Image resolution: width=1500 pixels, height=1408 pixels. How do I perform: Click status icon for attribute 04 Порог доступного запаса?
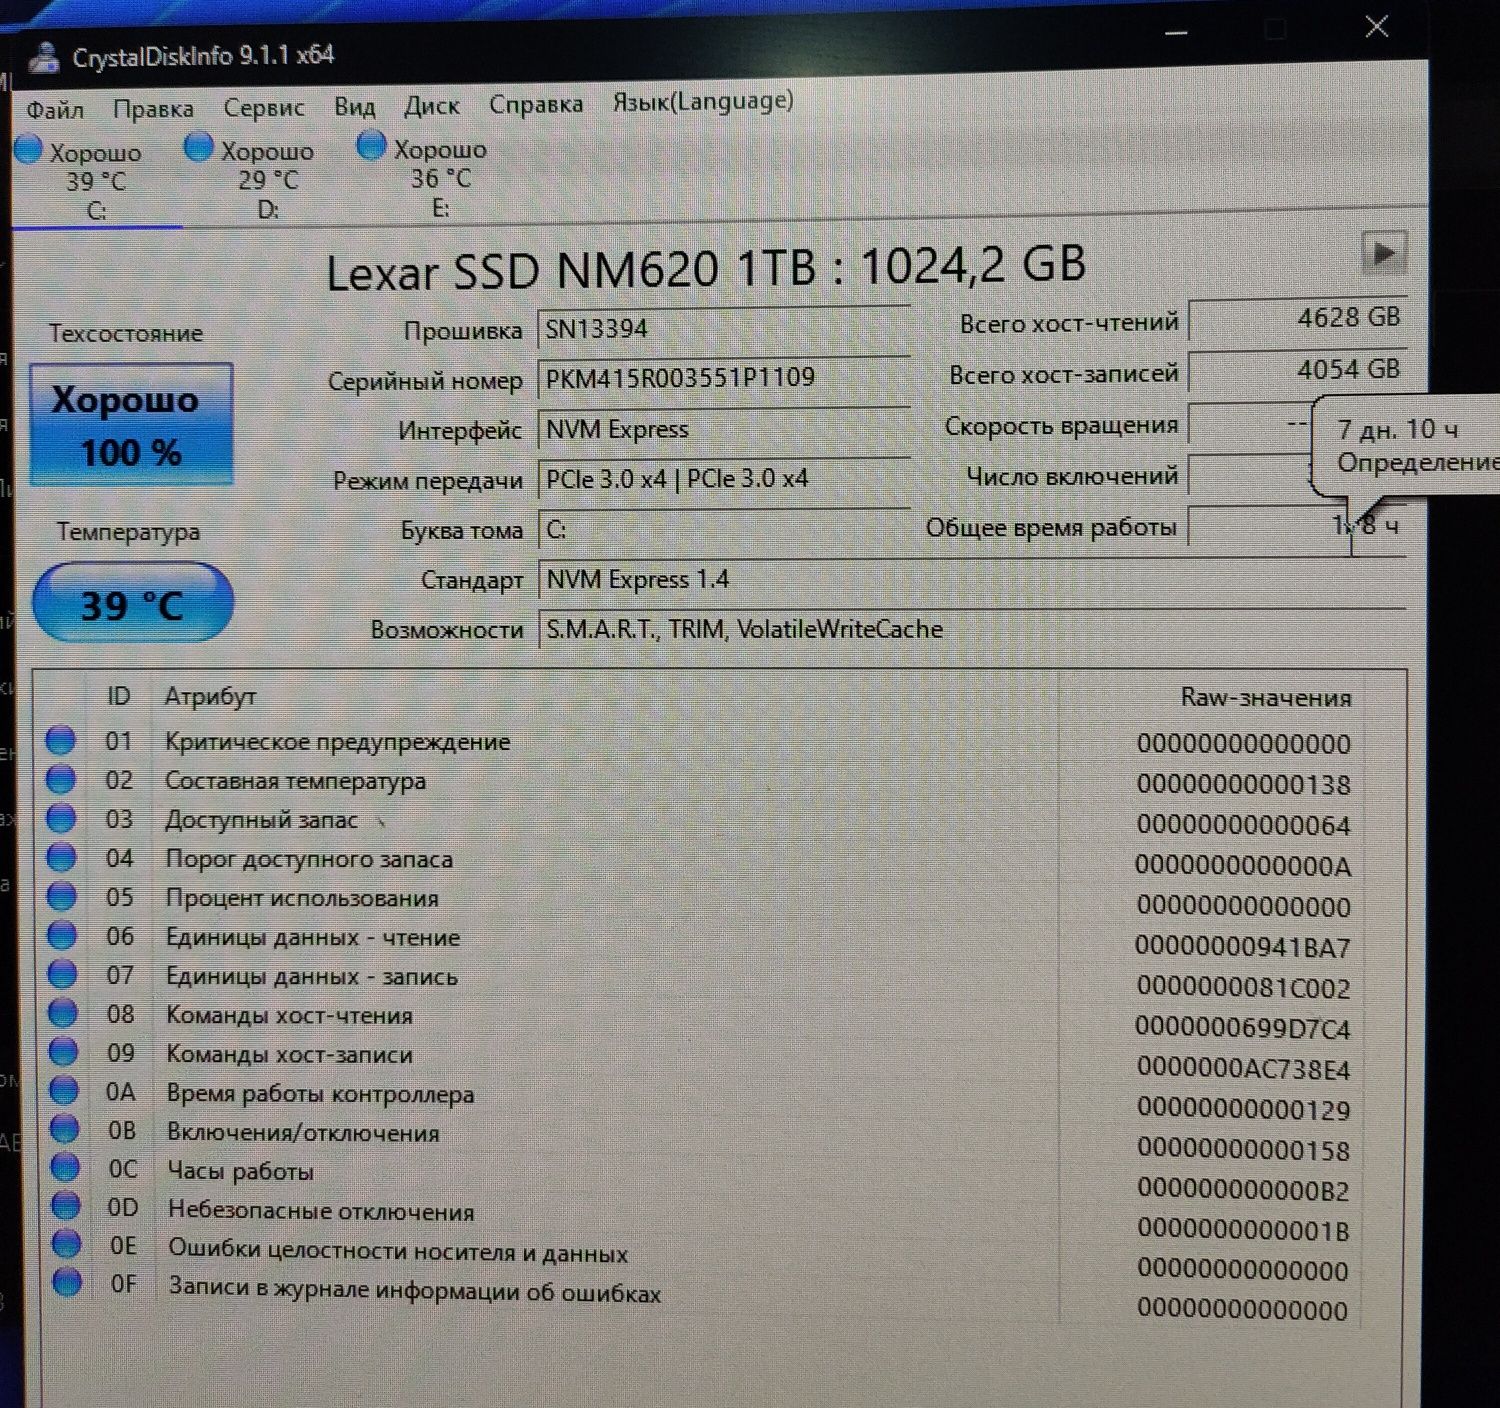pos(61,857)
